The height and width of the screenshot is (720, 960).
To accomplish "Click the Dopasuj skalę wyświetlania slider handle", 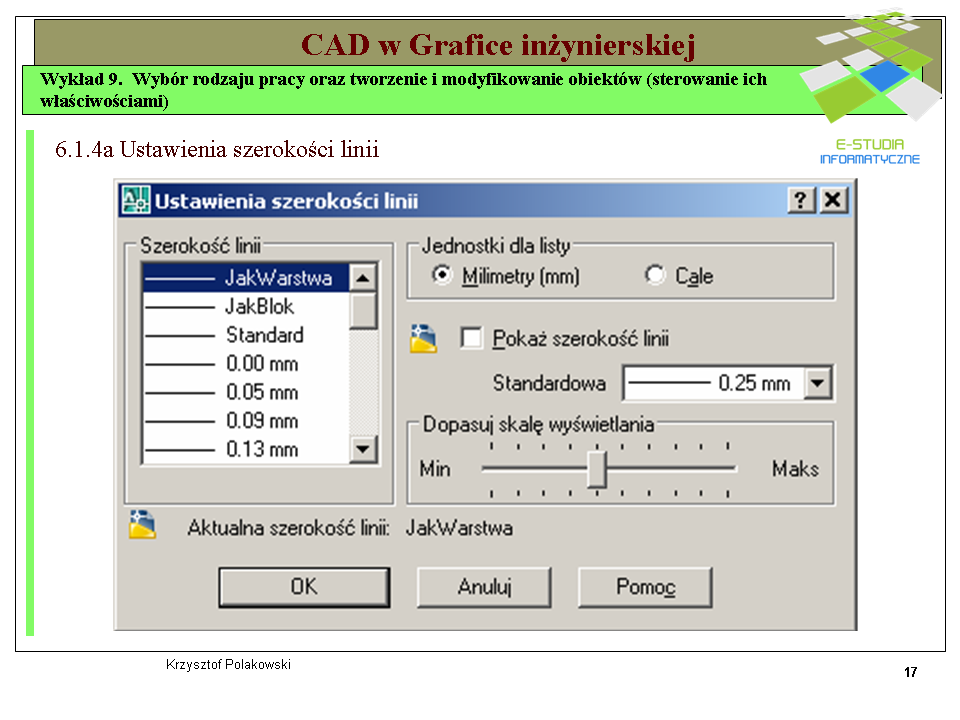I will [597, 470].
